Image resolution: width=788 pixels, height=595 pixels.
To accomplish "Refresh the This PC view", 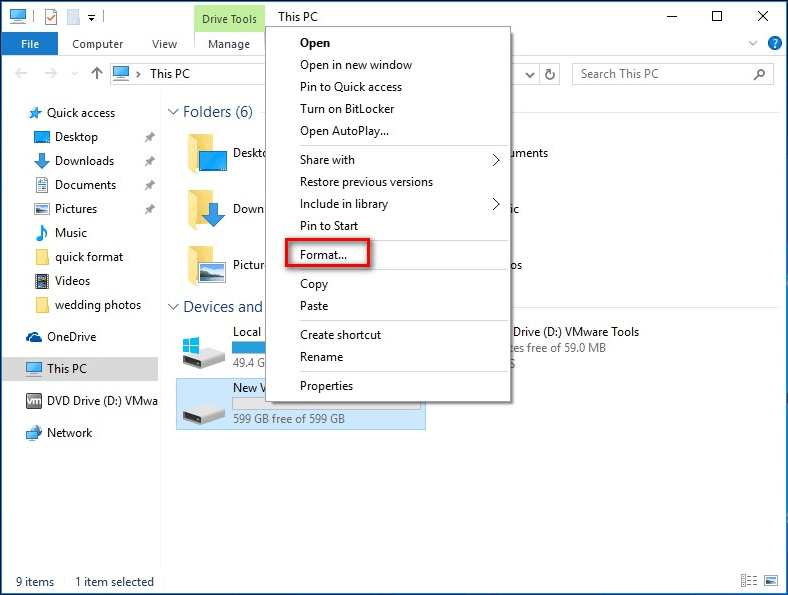I will click(550, 75).
